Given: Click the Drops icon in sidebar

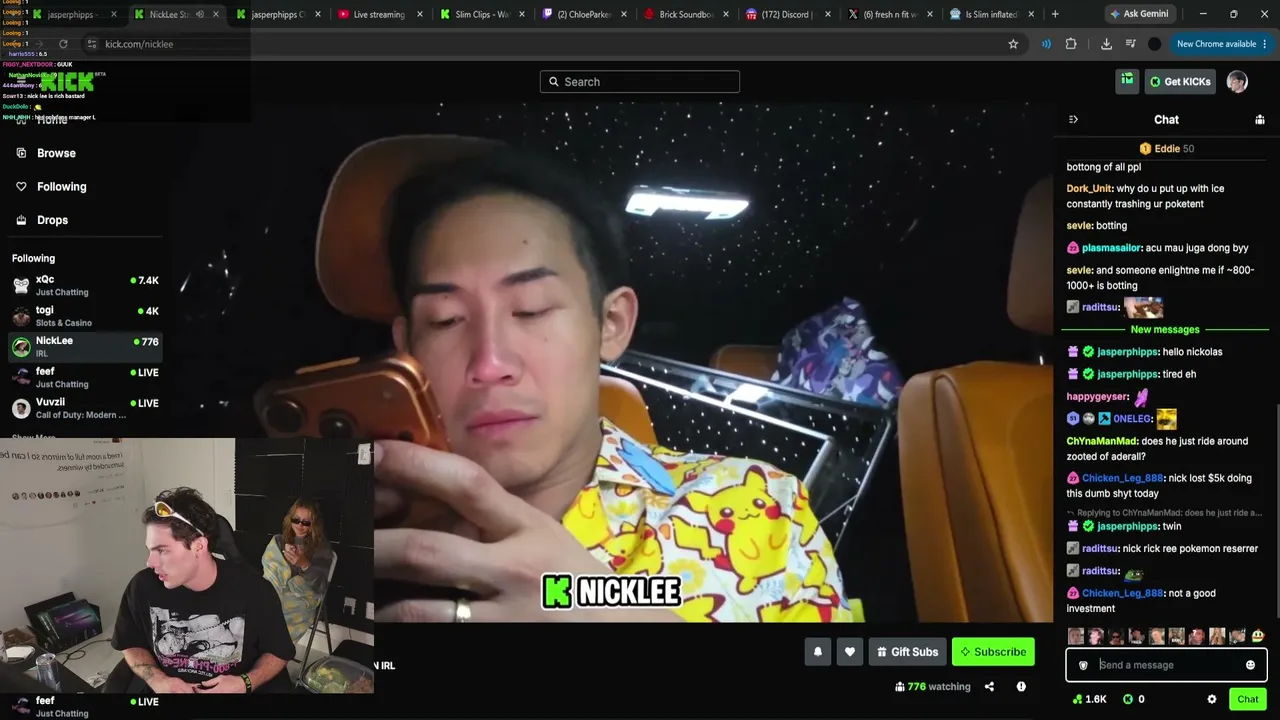Looking at the screenshot, I should 21,220.
